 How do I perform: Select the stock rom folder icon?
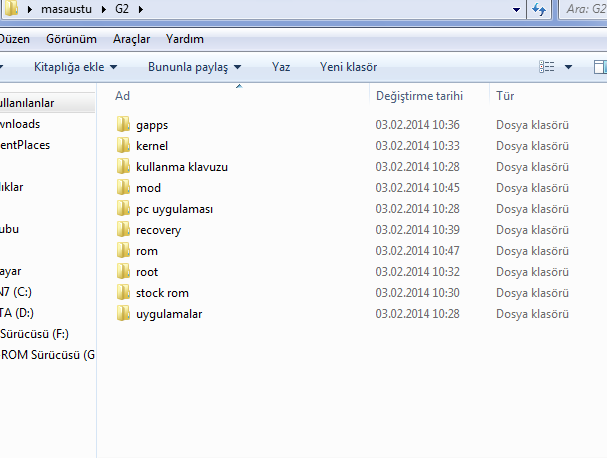pyautogui.click(x=123, y=292)
